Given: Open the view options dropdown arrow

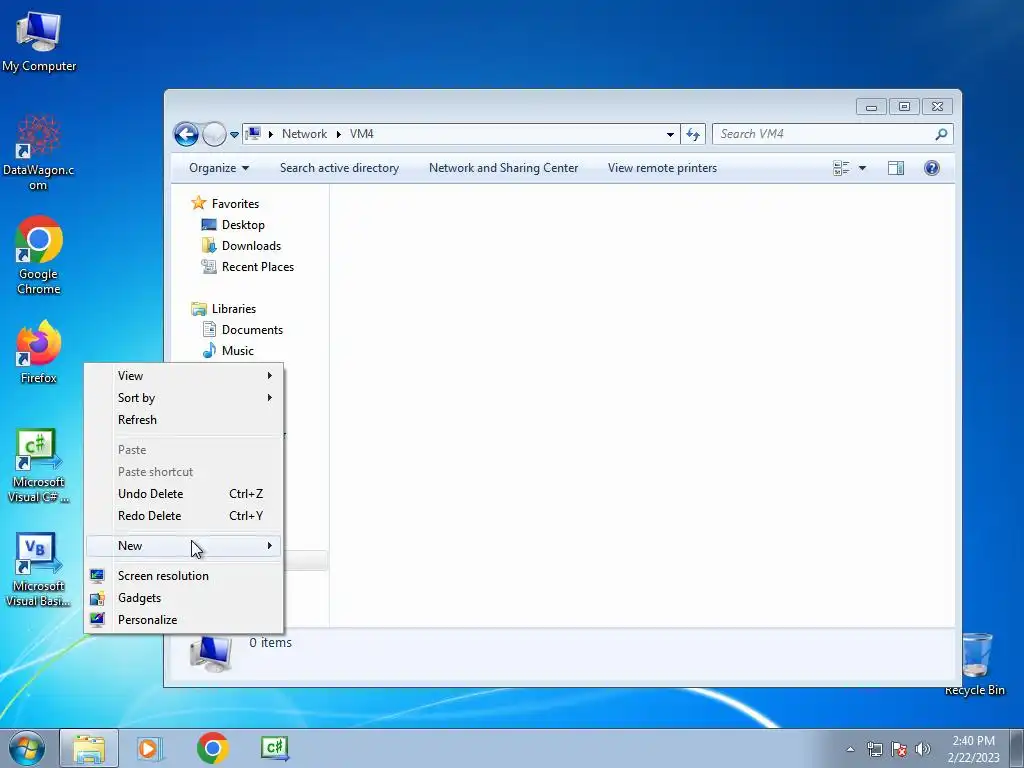Looking at the screenshot, I should (x=862, y=168).
